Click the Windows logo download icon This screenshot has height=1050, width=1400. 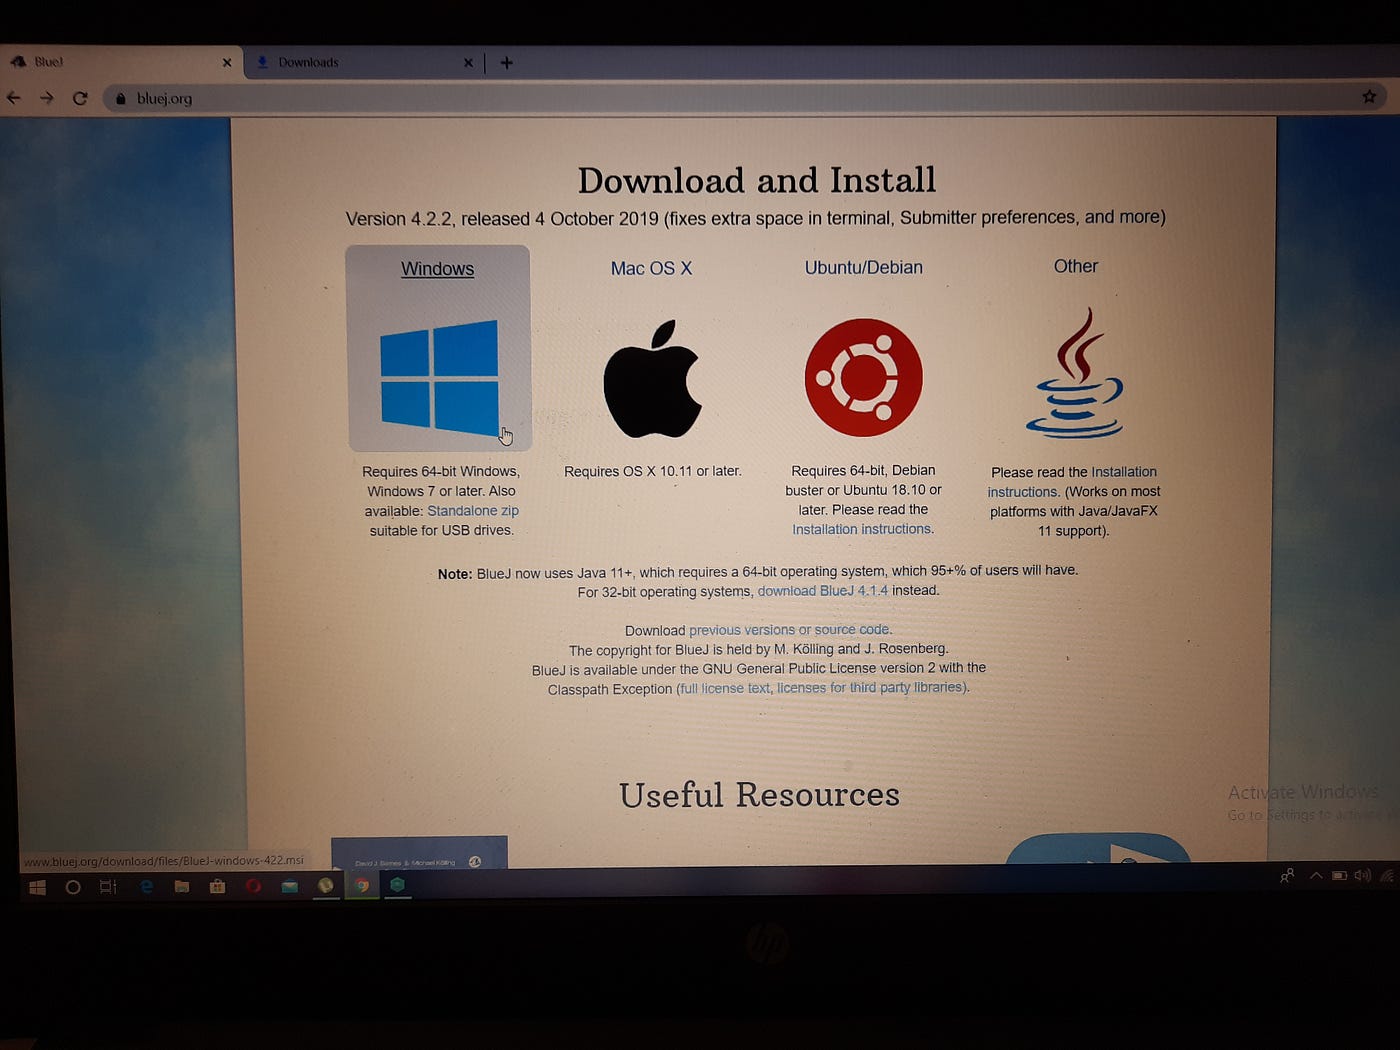(x=438, y=377)
